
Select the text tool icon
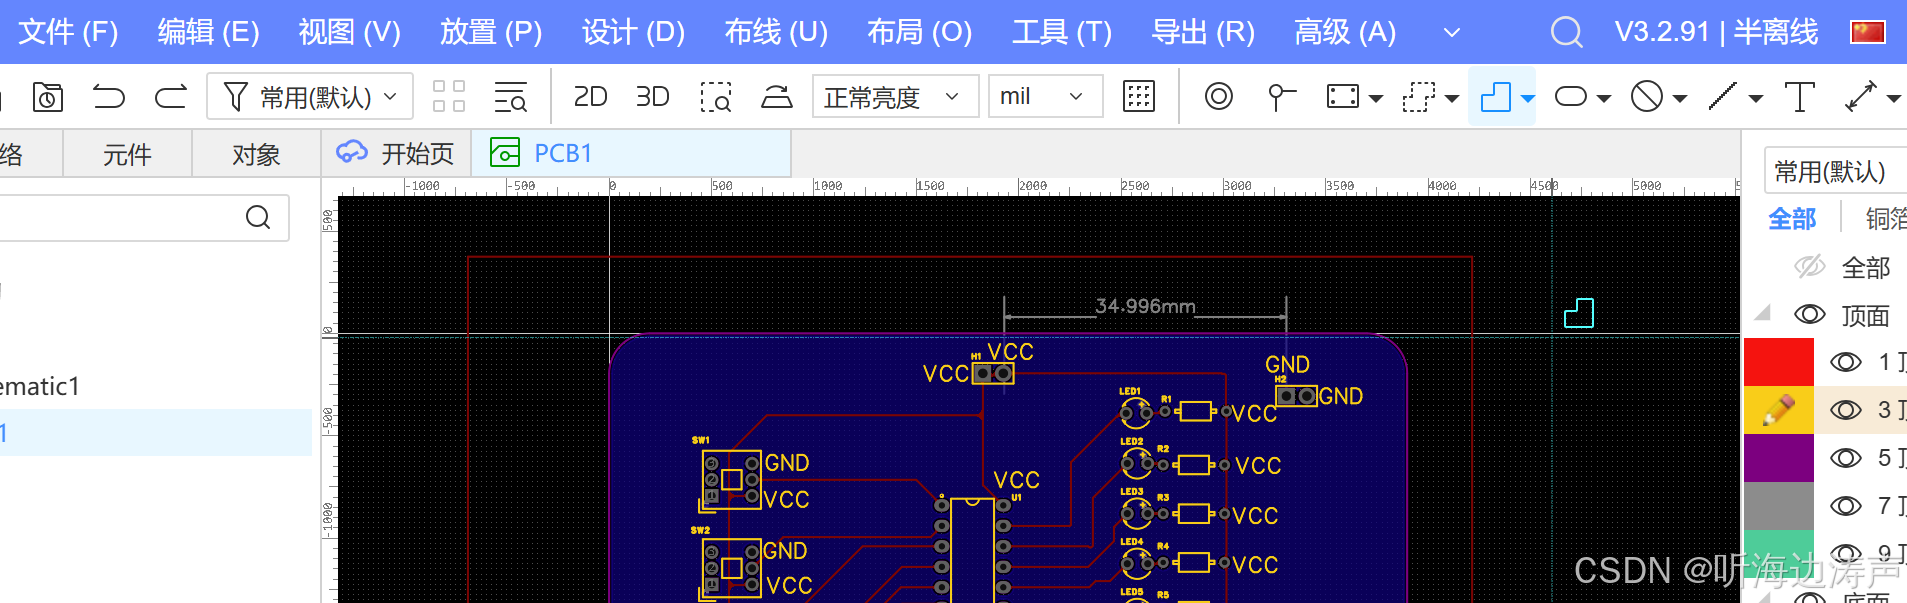point(1800,97)
